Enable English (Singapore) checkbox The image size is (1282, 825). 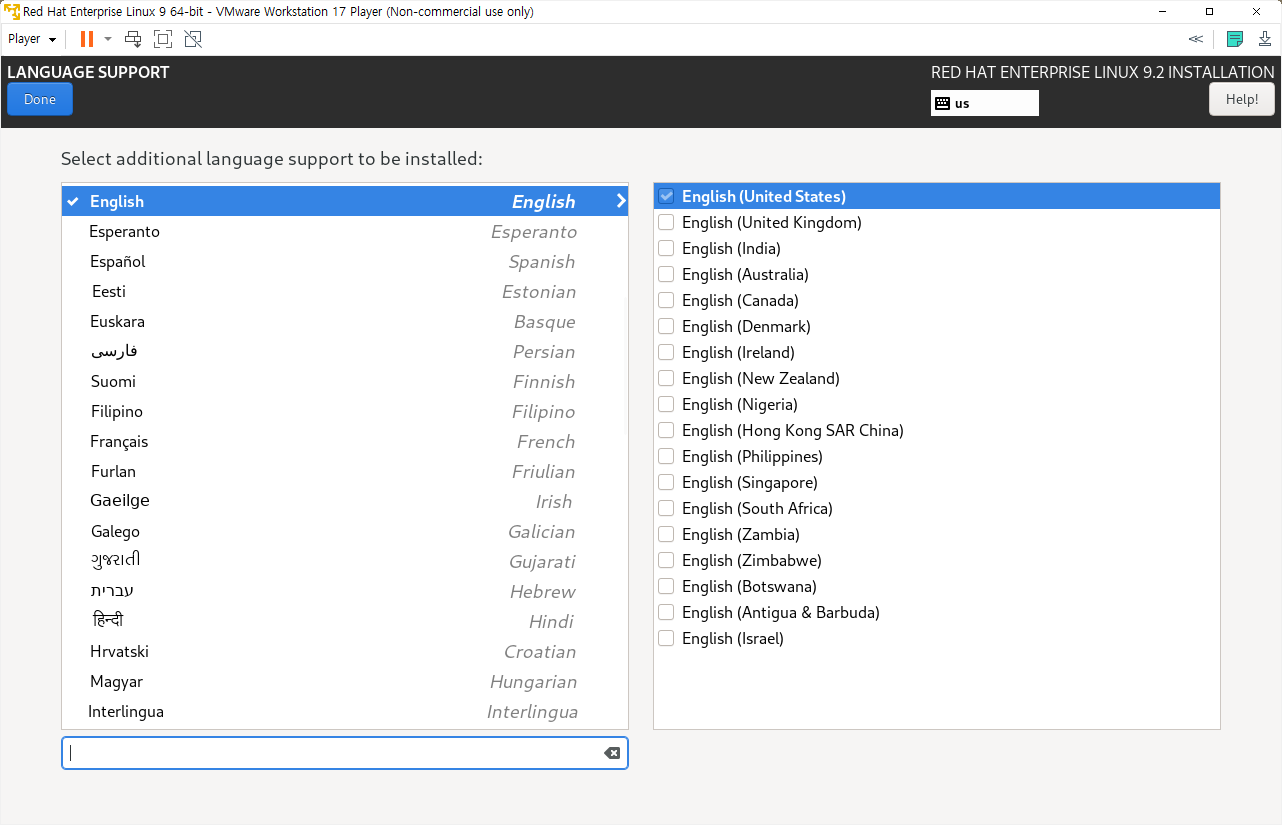(666, 482)
